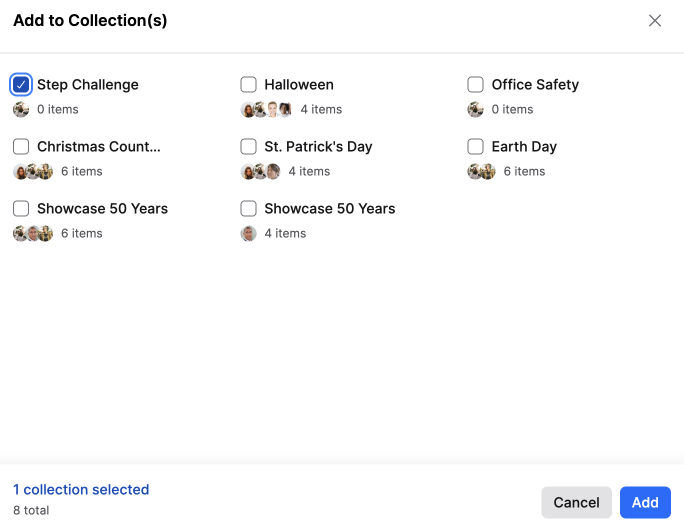Close the Add to Collection(s) dialog
684x530 pixels.
(x=654, y=21)
